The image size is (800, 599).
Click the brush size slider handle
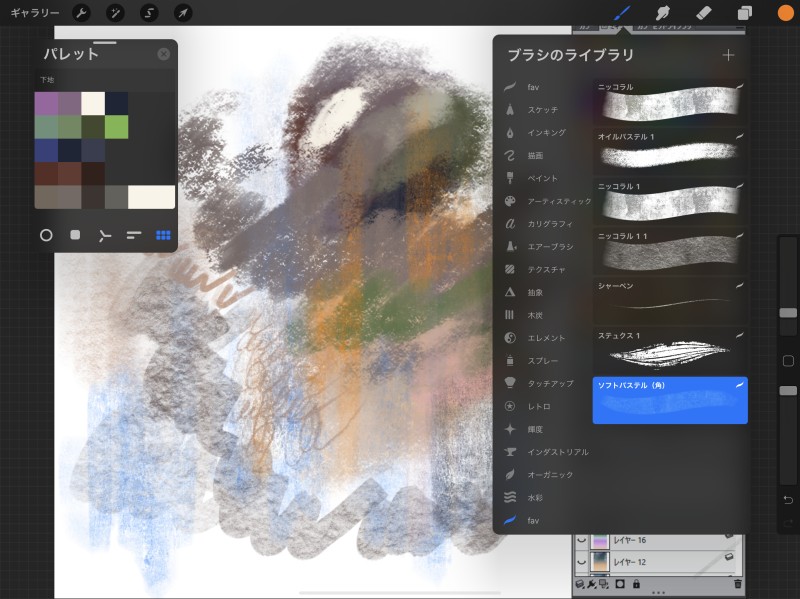pos(788,313)
